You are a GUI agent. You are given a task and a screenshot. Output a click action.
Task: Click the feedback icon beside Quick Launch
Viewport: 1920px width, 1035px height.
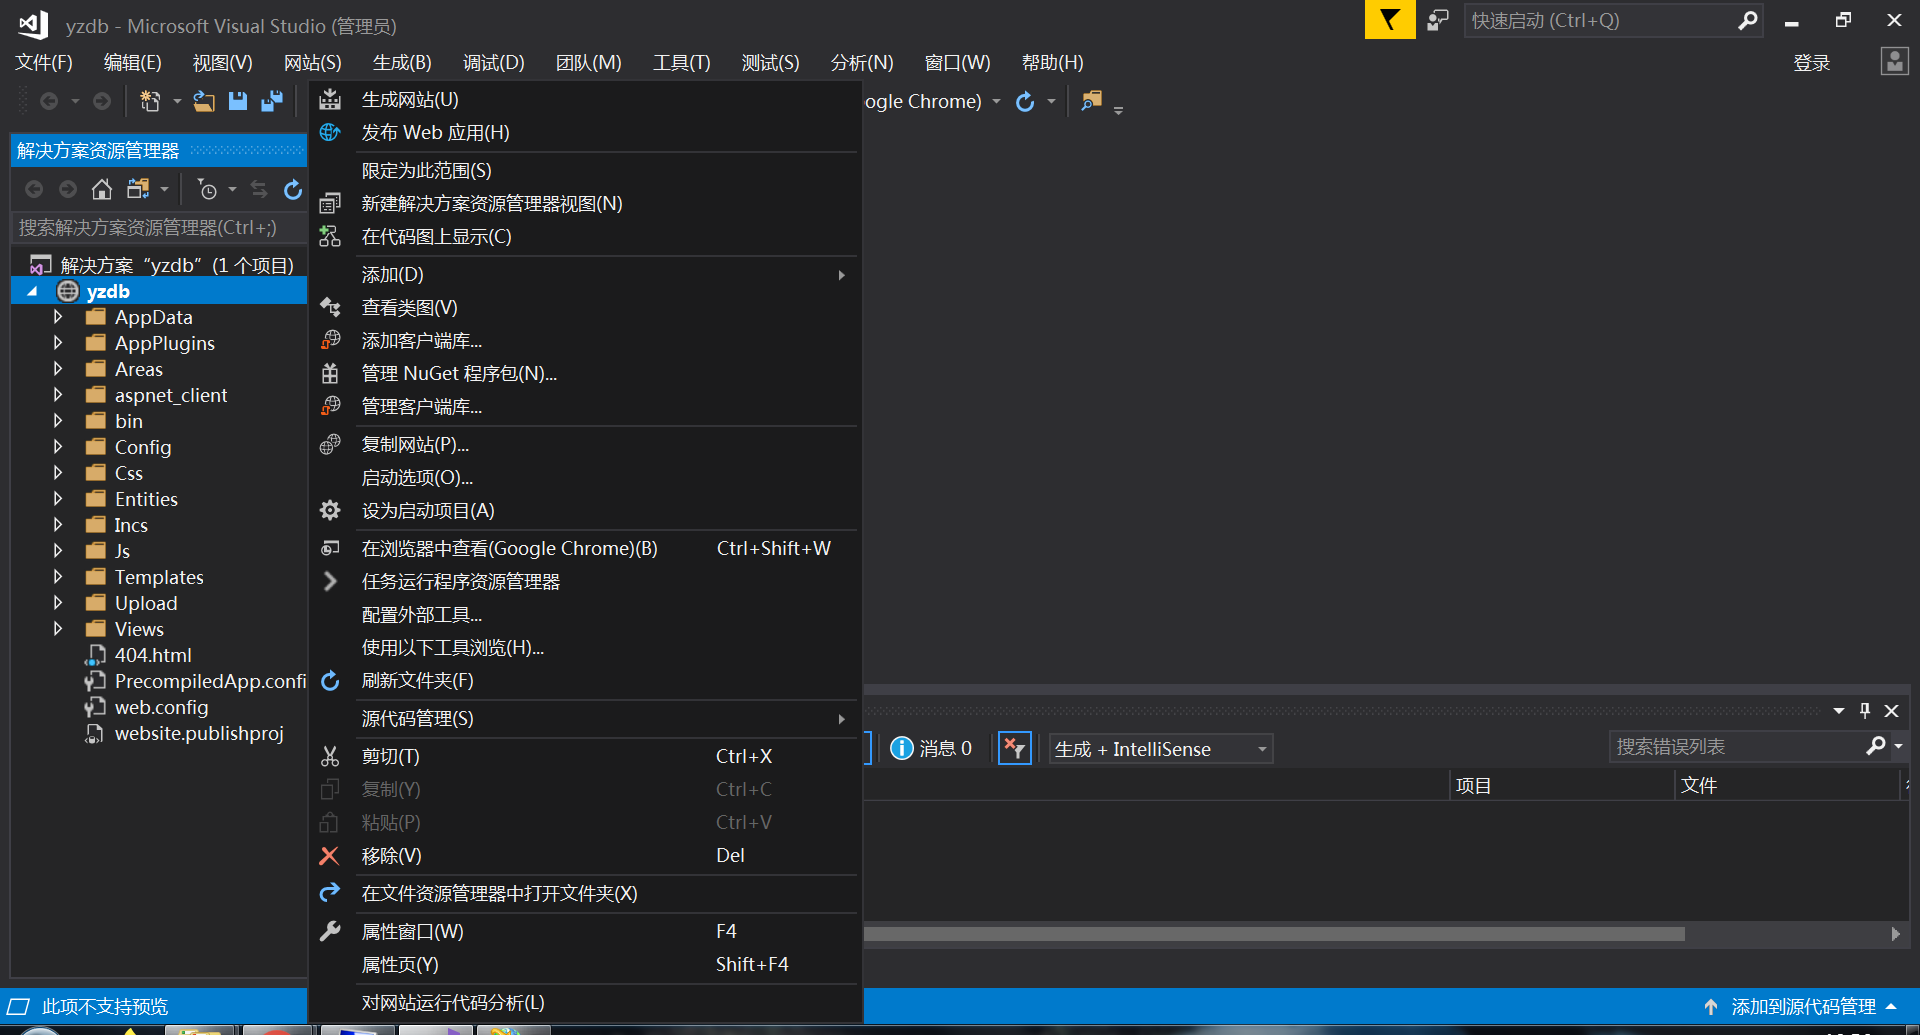pos(1437,20)
